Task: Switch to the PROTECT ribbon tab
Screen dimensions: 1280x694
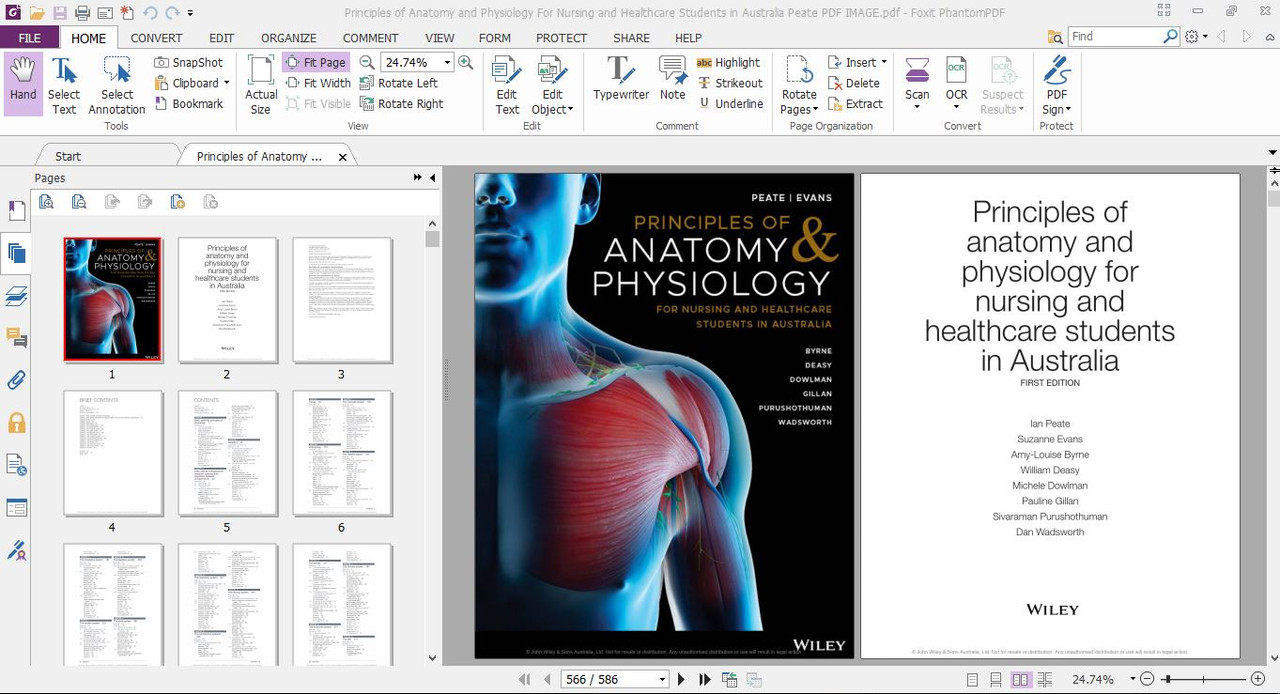Action: tap(561, 38)
